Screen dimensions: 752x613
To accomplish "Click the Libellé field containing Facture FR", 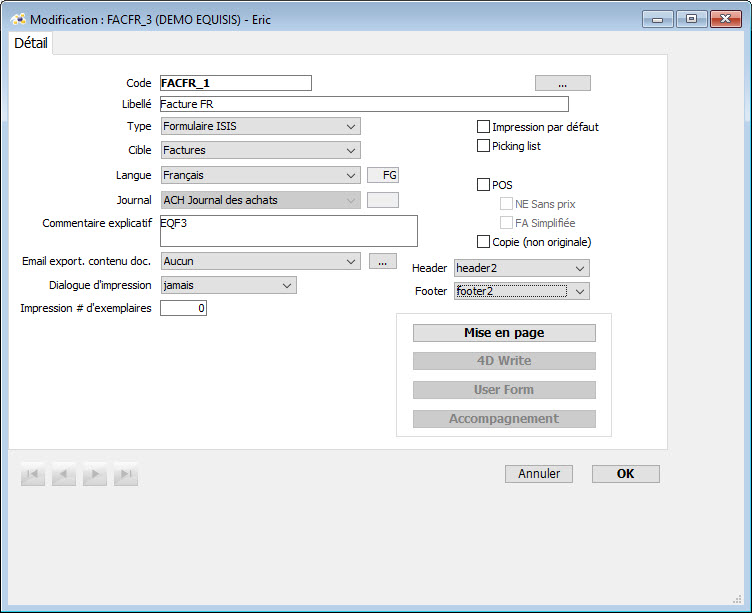I will click(363, 104).
